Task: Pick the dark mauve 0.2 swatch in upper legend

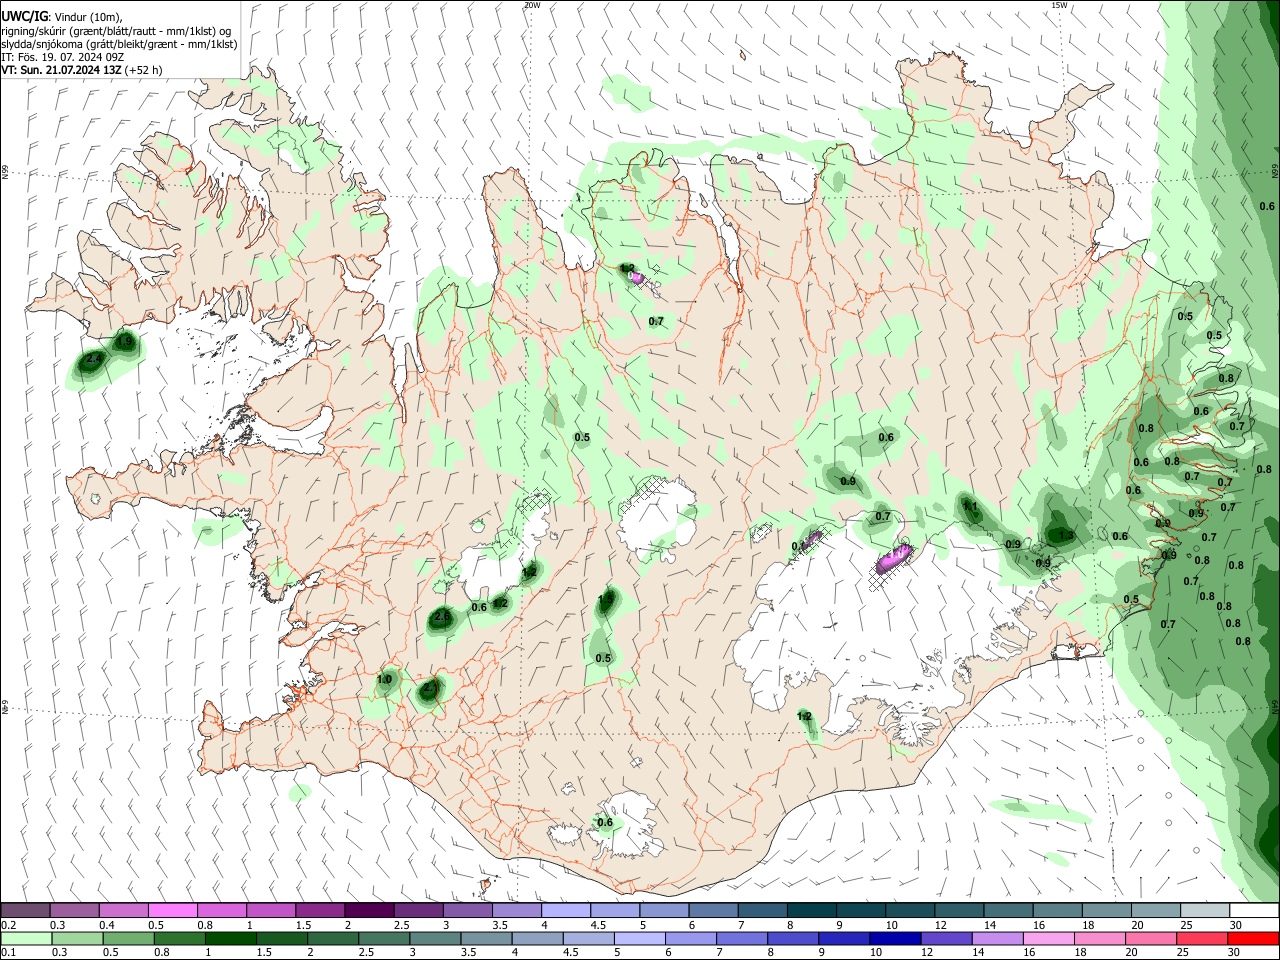Action: tap(25, 911)
